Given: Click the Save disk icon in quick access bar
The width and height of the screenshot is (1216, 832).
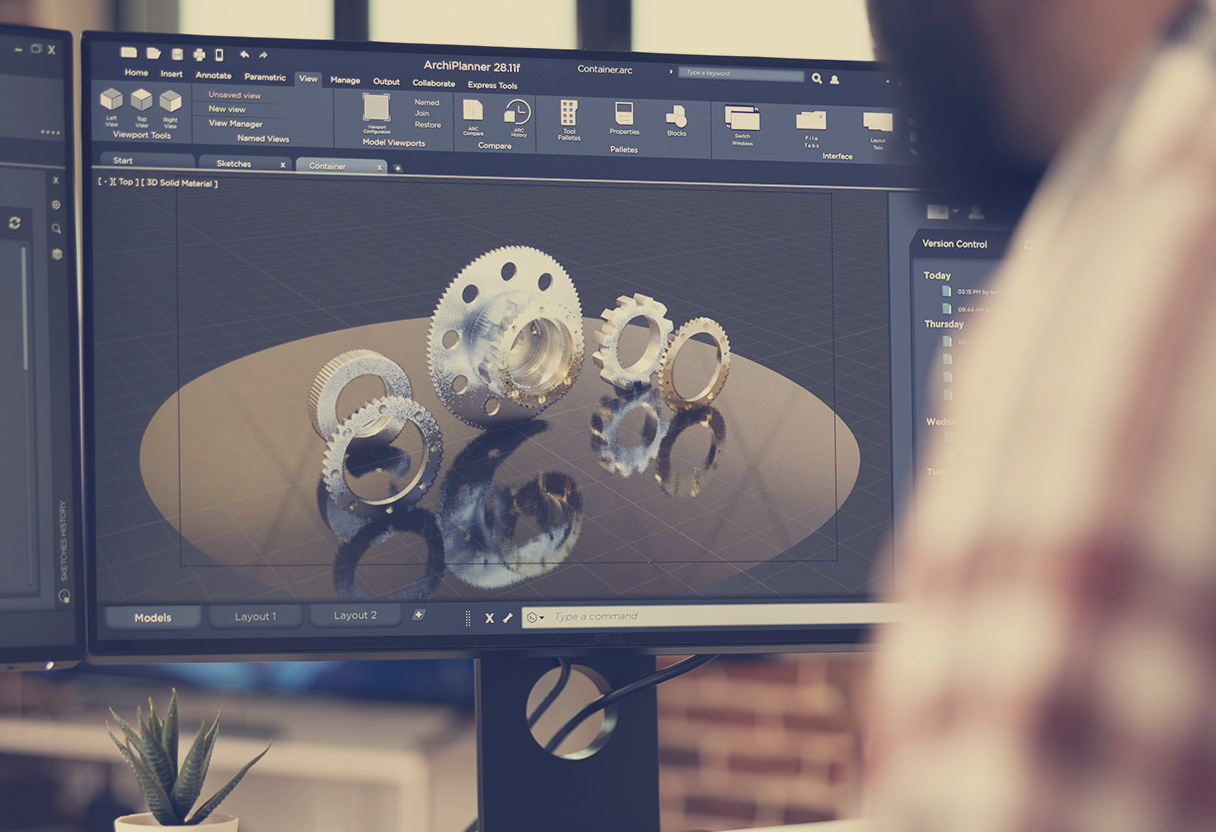Looking at the screenshot, I should (177, 54).
